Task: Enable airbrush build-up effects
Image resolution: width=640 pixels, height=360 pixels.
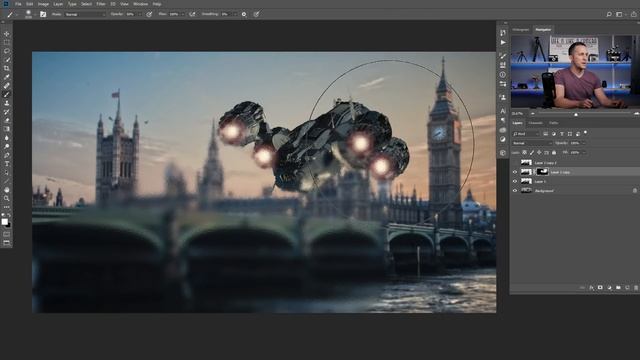Action: point(192,14)
